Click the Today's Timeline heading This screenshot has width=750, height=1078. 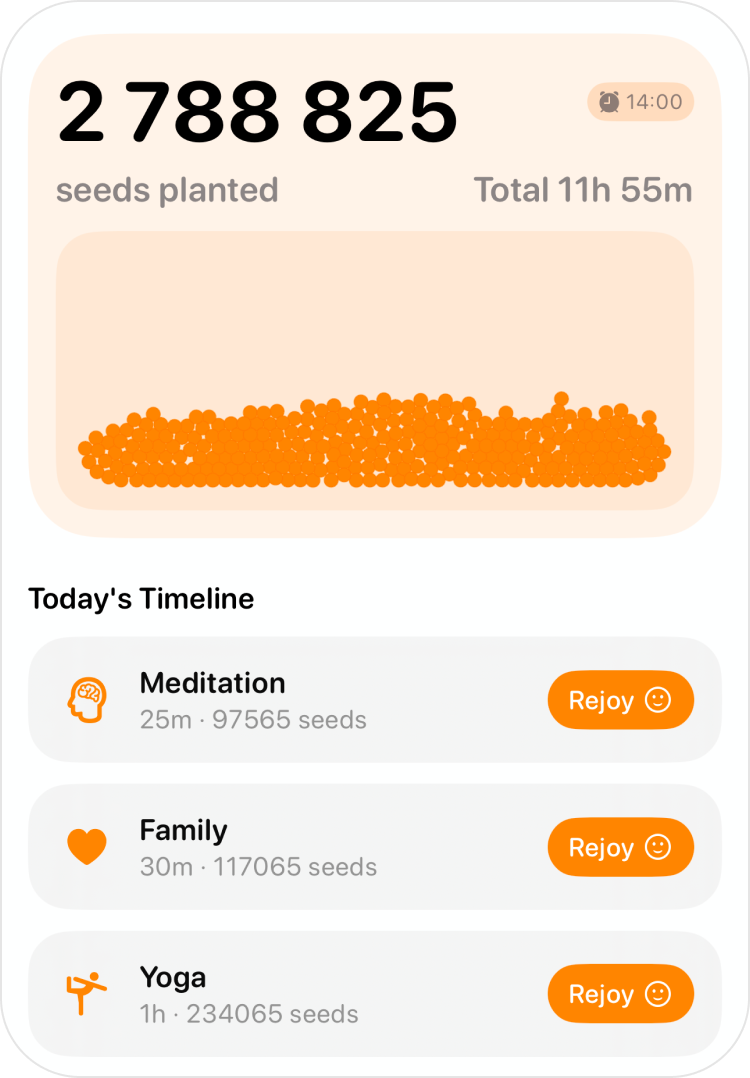141,599
